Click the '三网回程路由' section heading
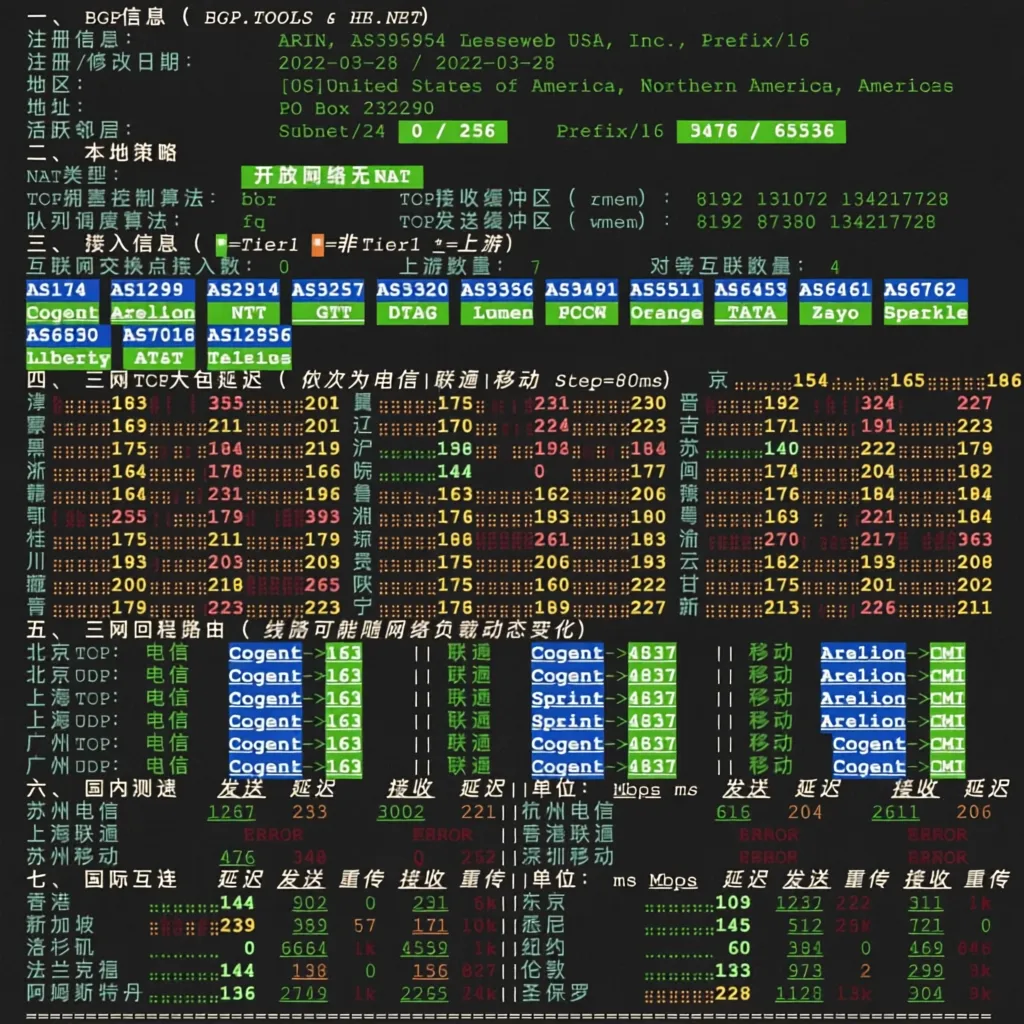Viewport: 1024px width, 1024px height. click(x=155, y=630)
